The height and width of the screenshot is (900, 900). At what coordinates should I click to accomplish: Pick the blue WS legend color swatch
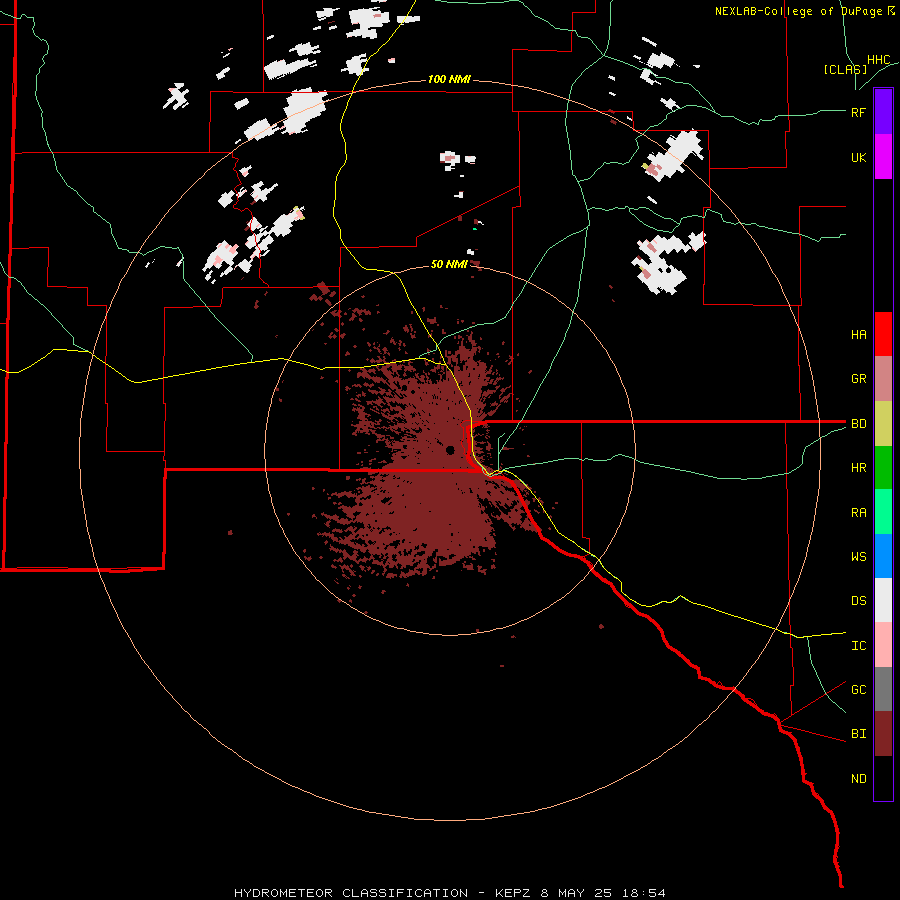pos(883,556)
